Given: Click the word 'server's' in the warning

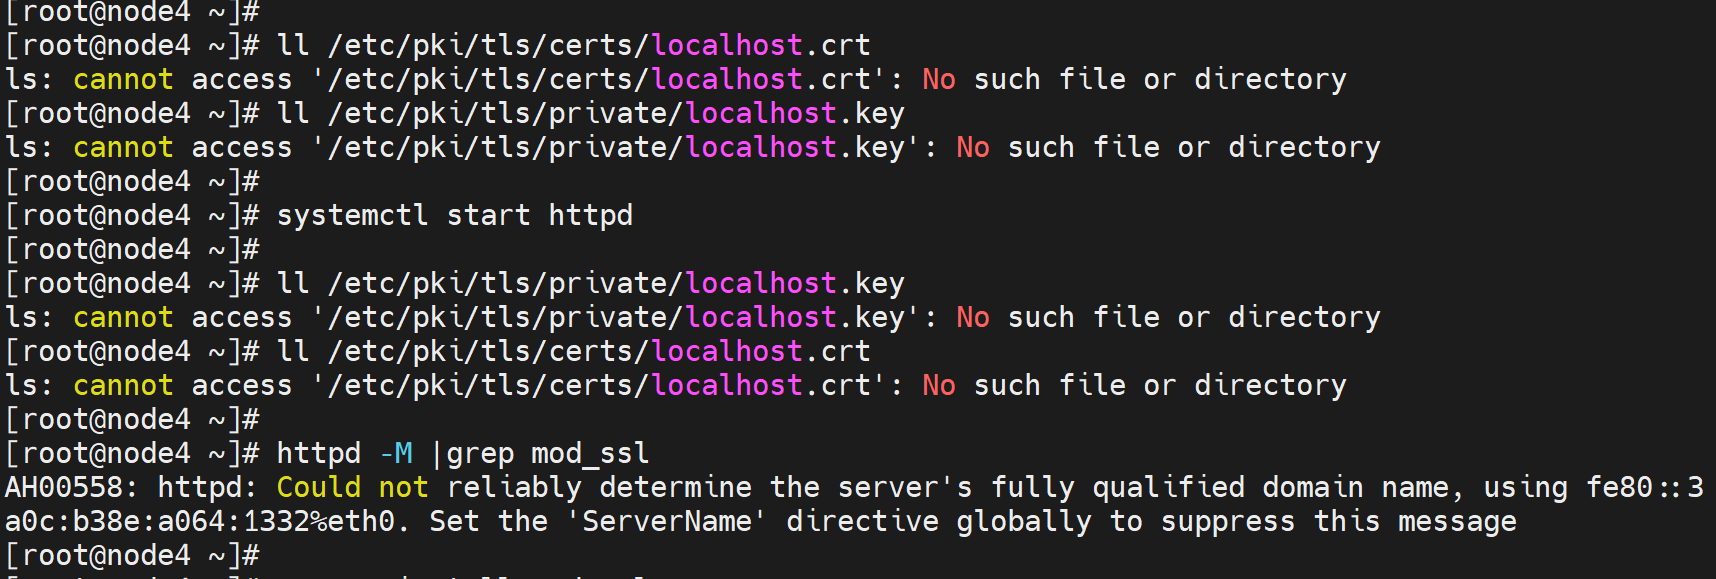Looking at the screenshot, I should [x=904, y=488].
